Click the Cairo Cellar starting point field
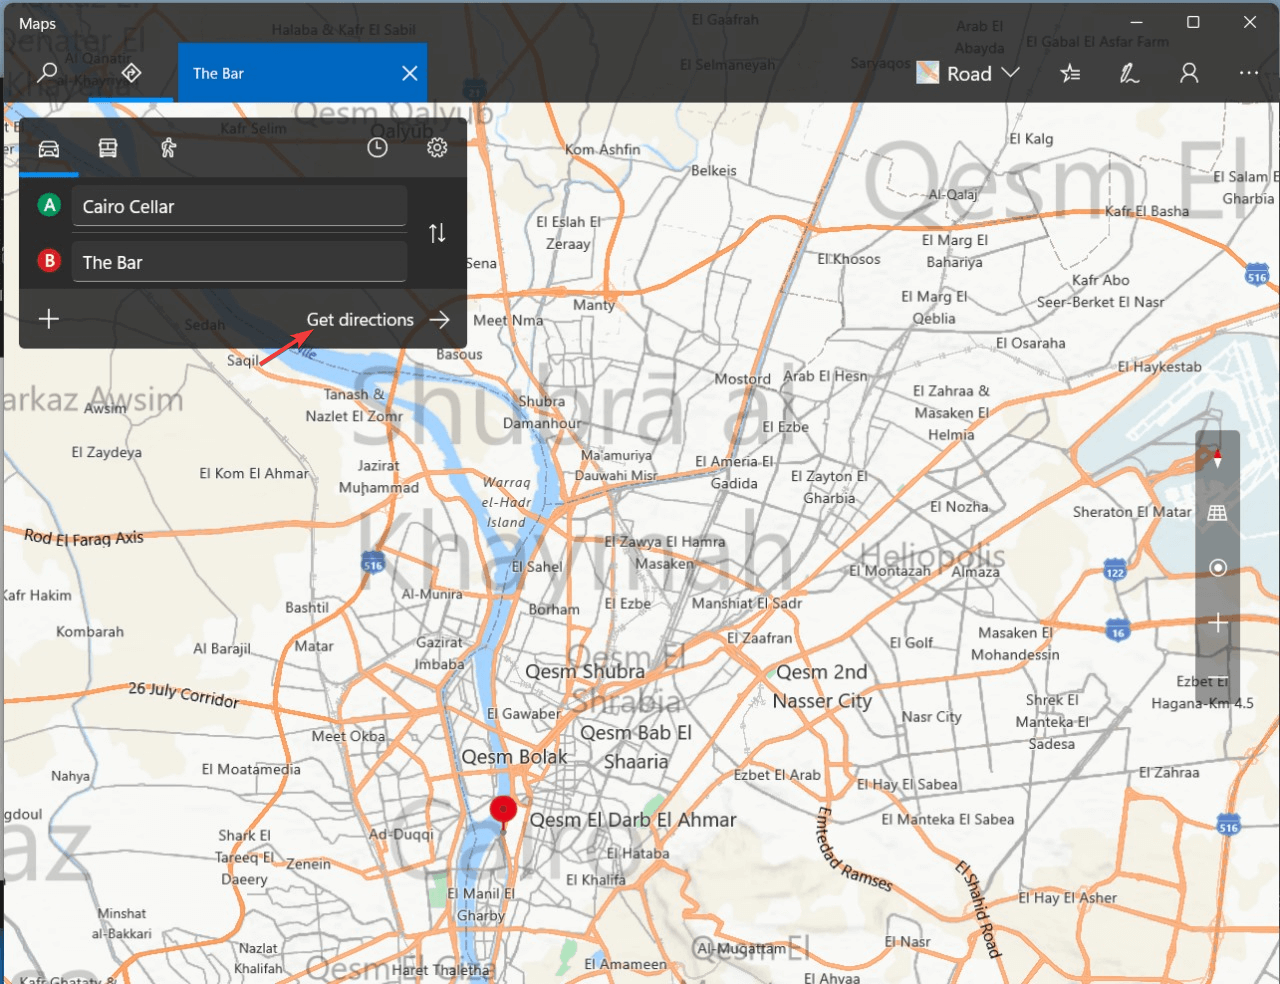This screenshot has height=984, width=1280. tap(239, 207)
